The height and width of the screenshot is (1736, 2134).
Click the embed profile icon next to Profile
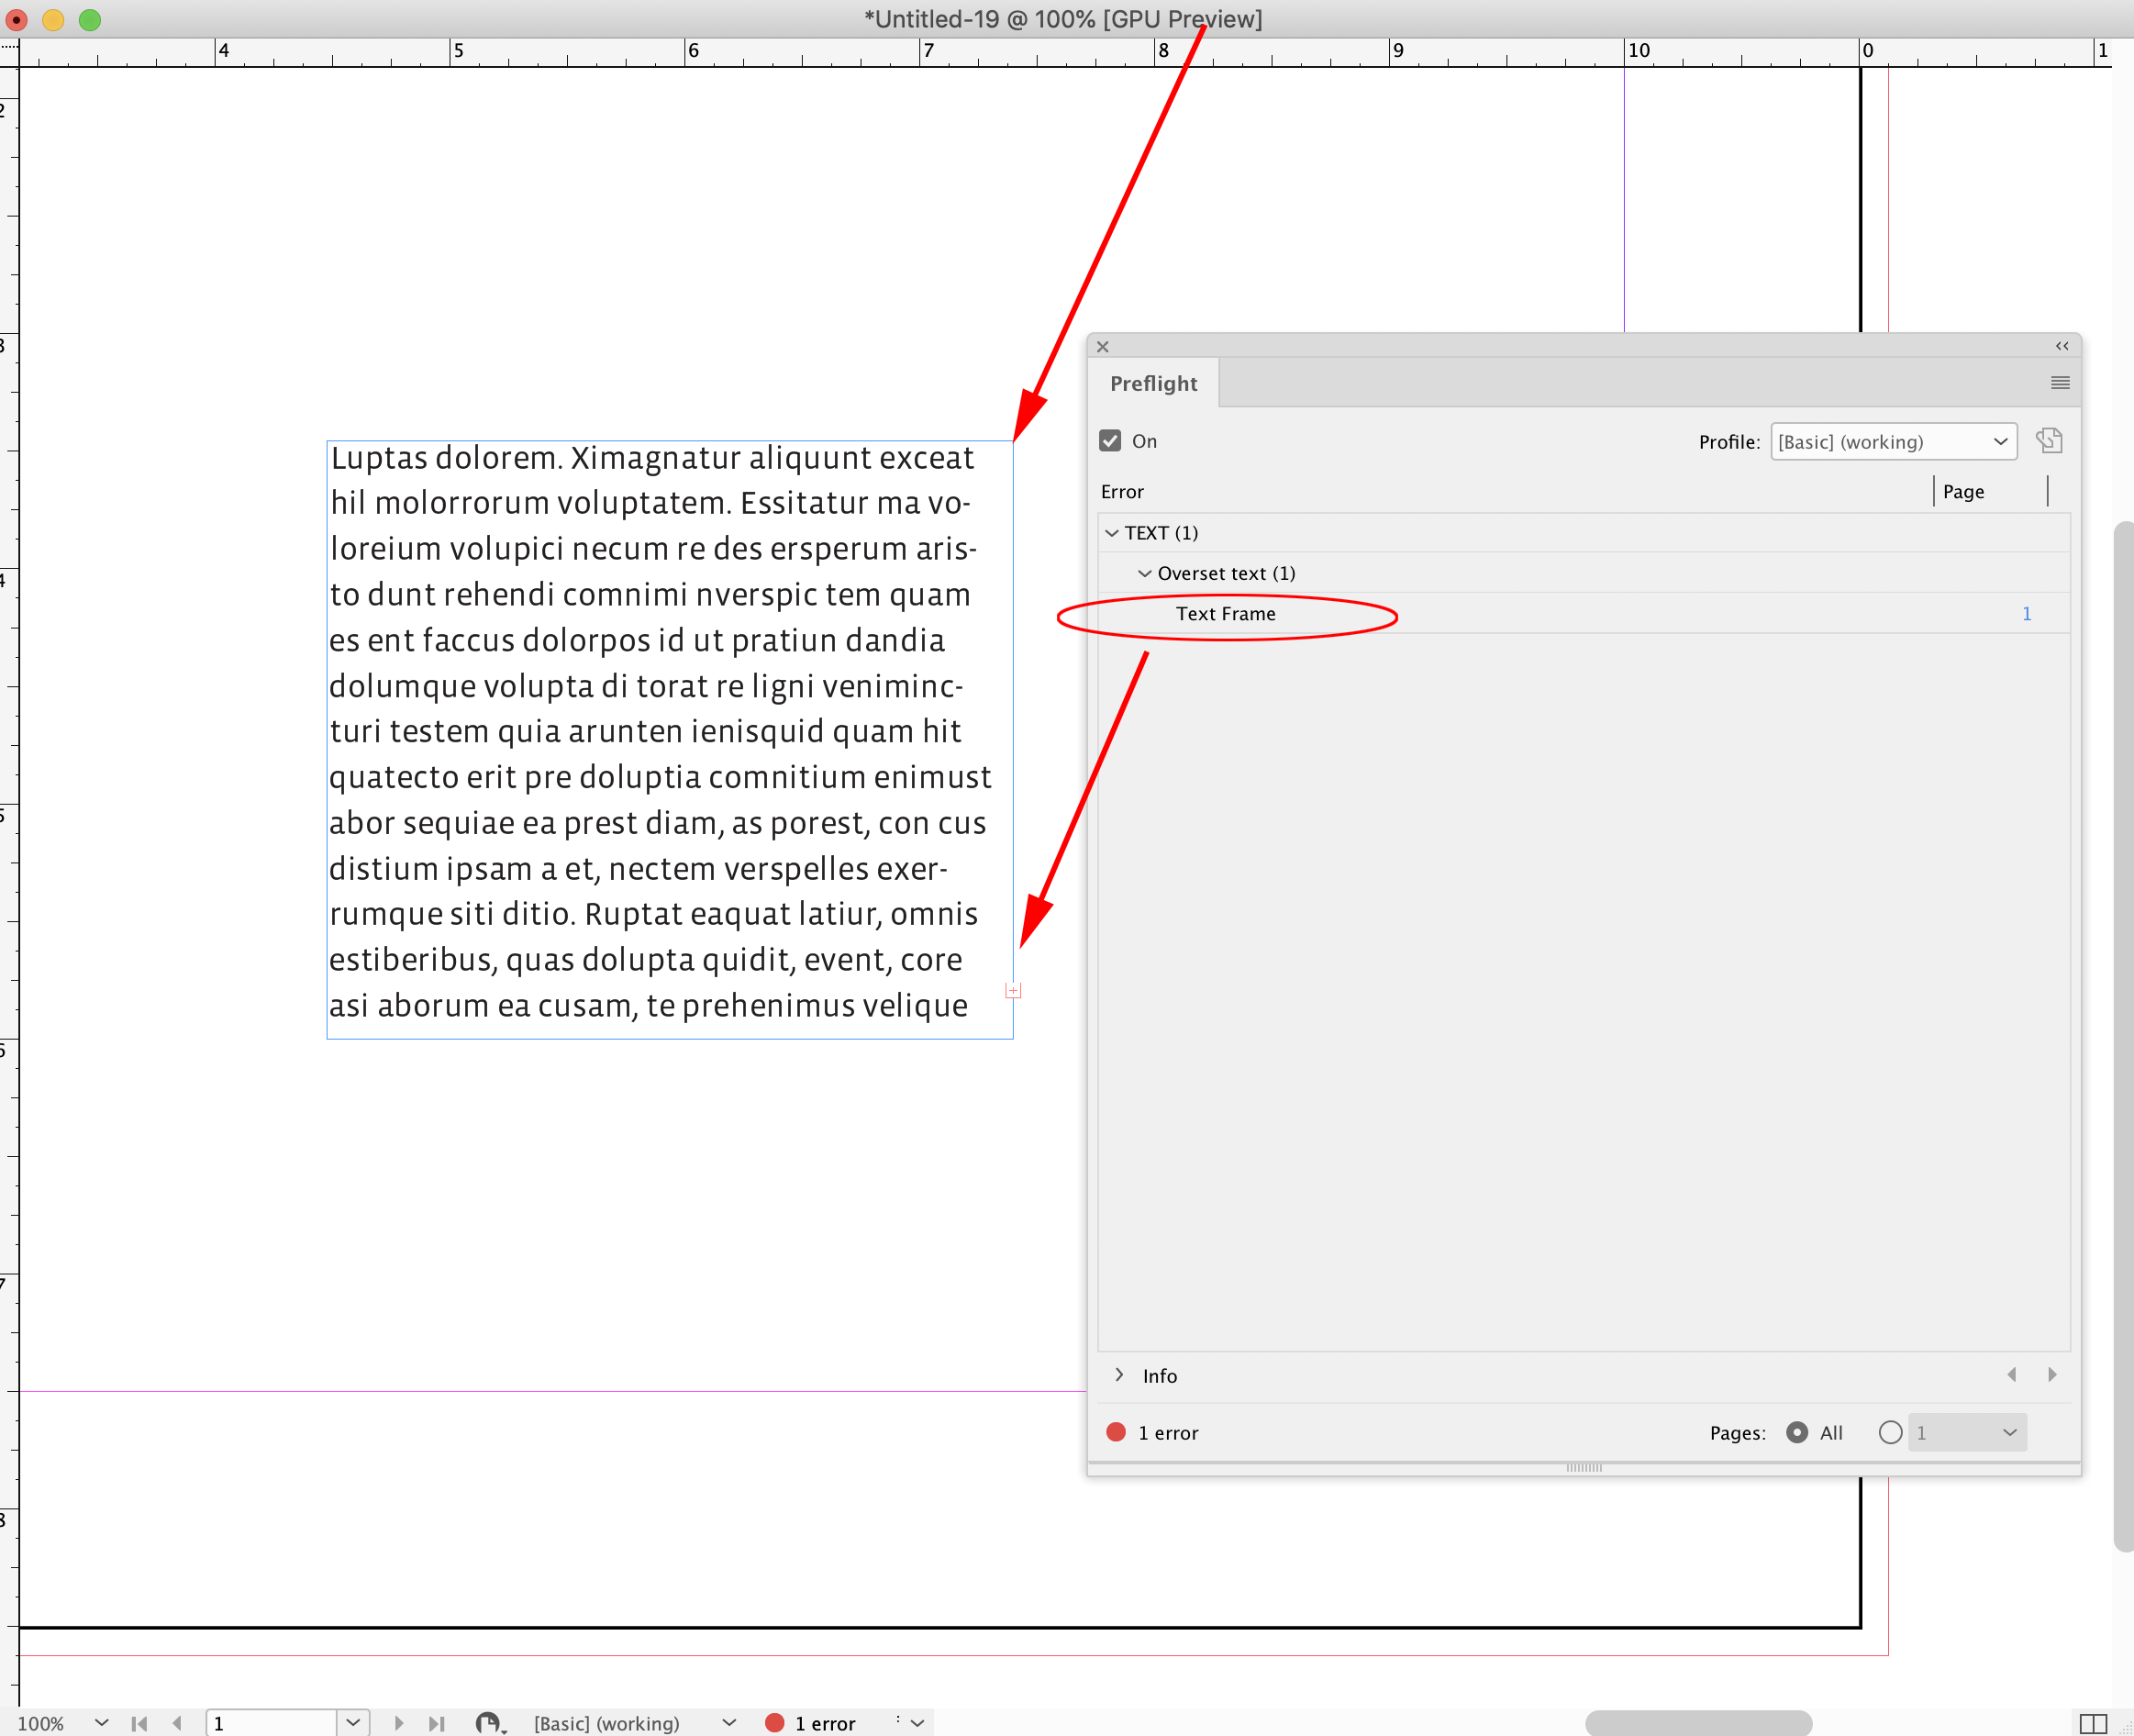point(2051,441)
